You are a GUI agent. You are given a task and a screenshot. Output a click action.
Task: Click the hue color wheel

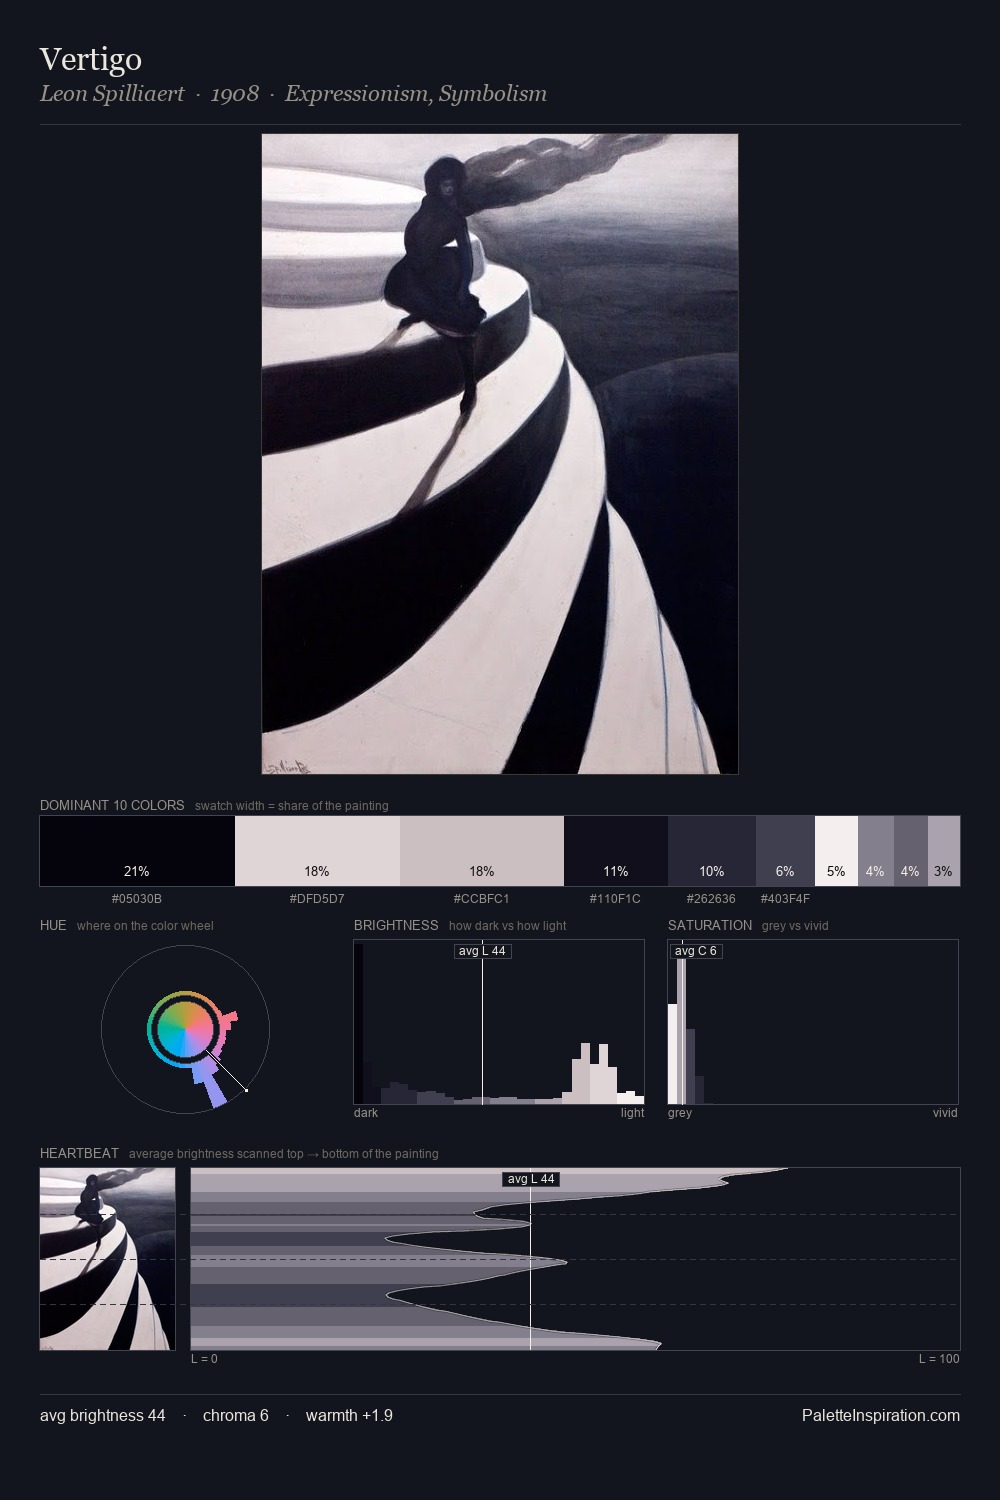[x=185, y=1029]
